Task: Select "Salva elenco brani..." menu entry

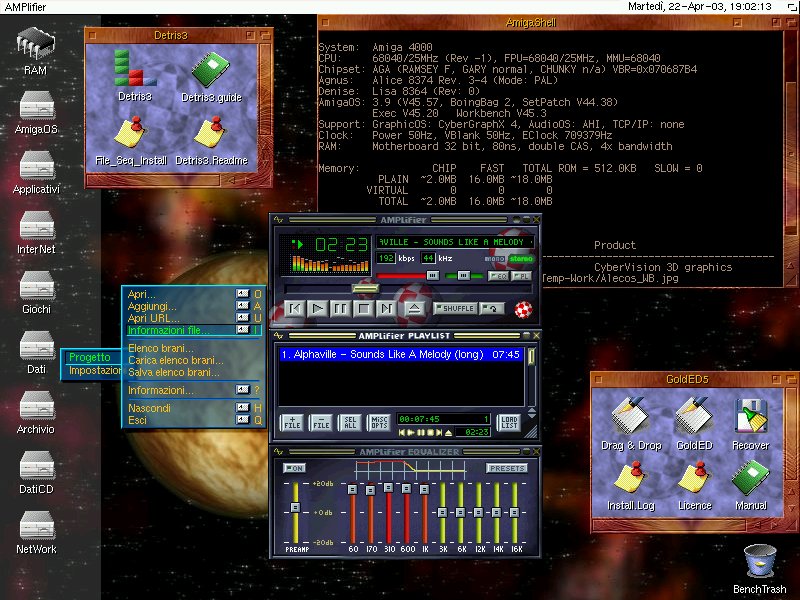Action: click(x=175, y=372)
